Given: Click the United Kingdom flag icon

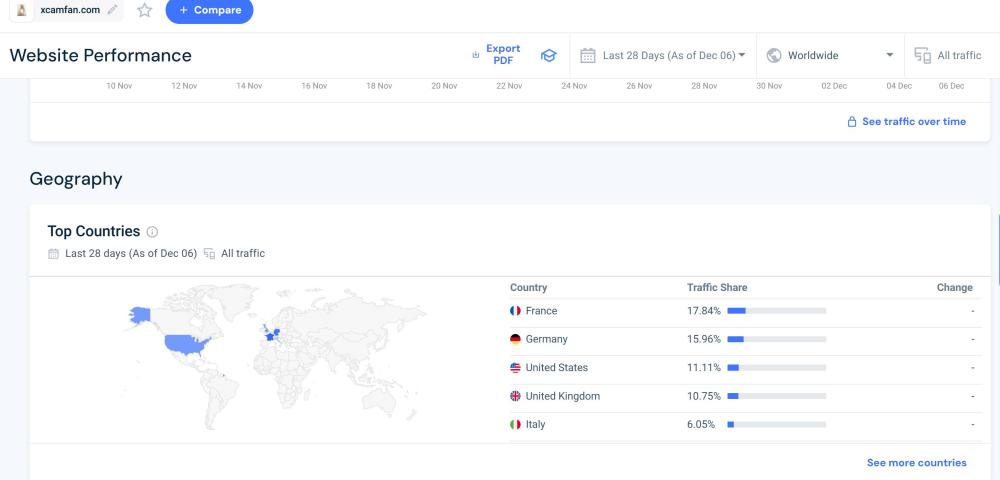Looking at the screenshot, I should coord(515,396).
